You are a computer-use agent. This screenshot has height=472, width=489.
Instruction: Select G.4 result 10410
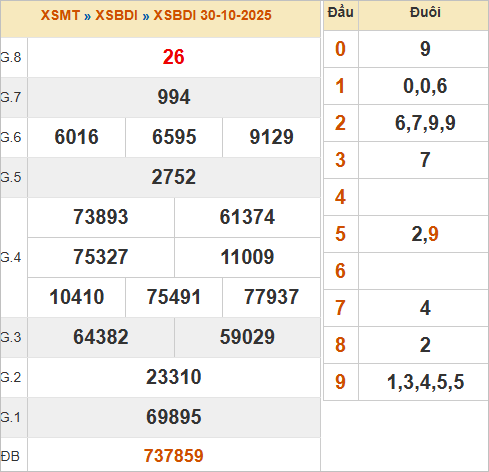tap(76, 297)
